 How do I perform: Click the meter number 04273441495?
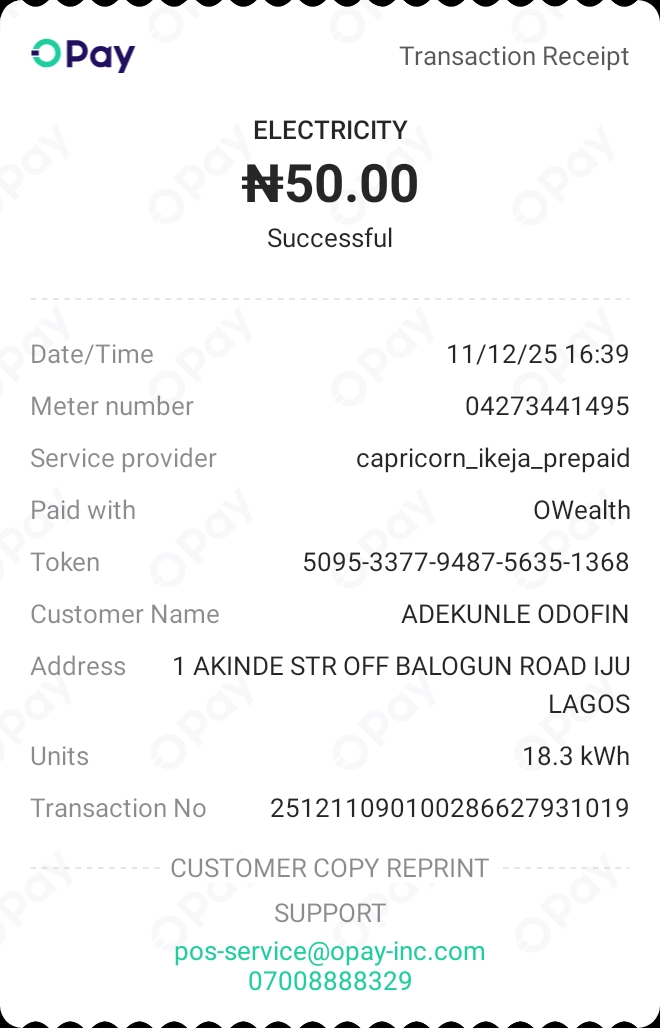[x=547, y=406]
